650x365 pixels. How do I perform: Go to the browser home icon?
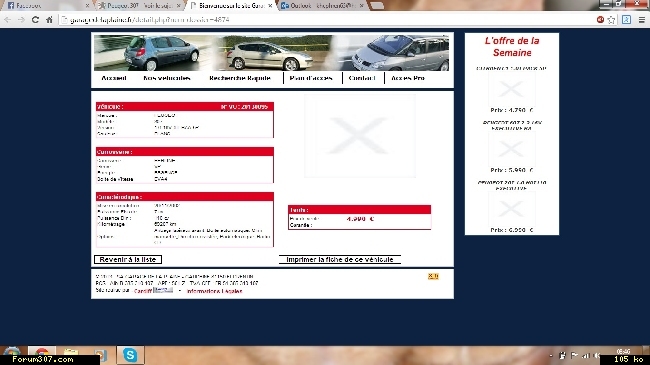click(x=49, y=19)
